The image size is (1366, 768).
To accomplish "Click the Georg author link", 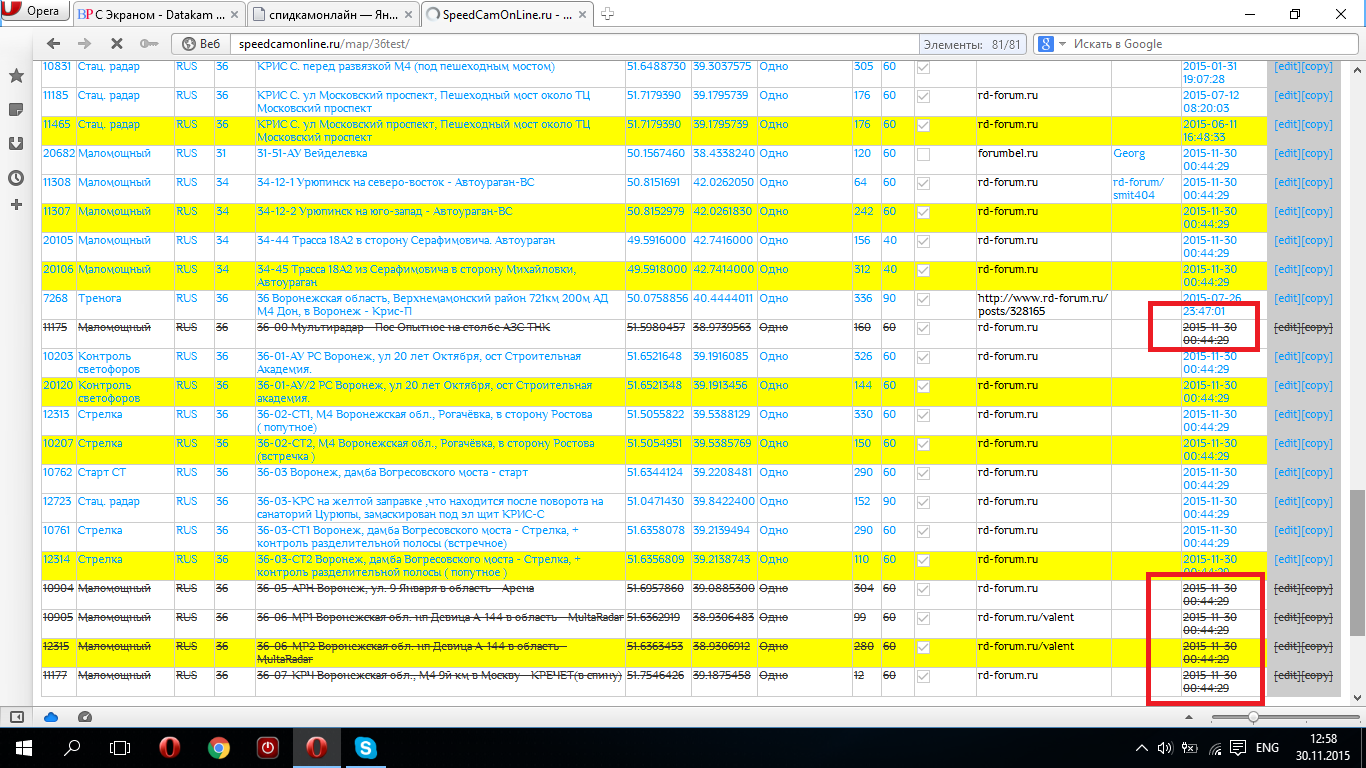I will point(1129,154).
